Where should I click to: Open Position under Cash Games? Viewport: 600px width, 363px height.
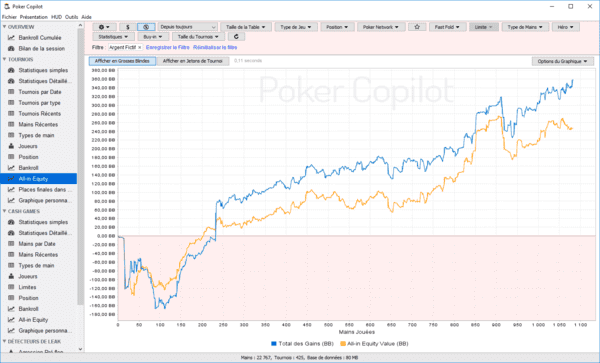[28, 298]
